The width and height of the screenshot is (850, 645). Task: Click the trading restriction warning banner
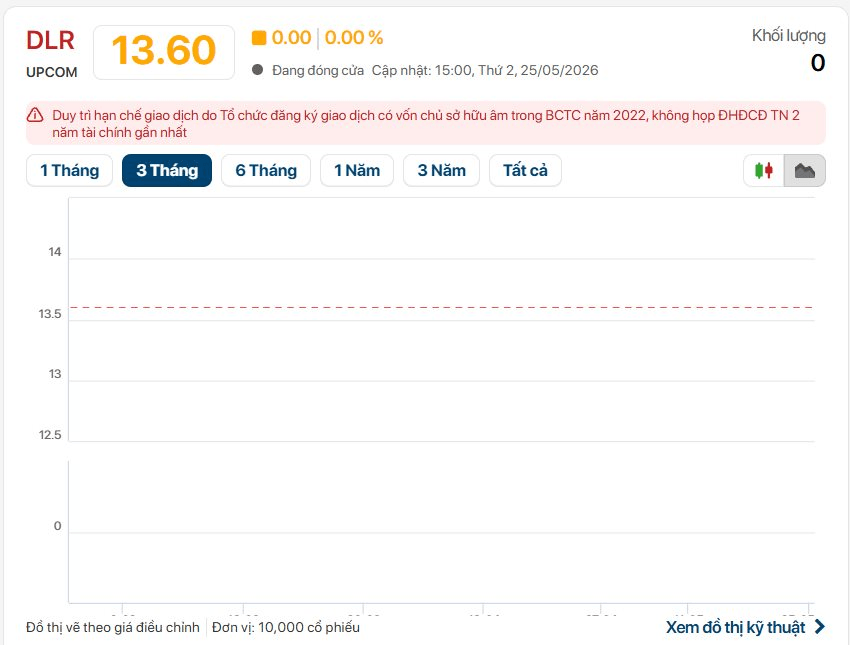(426, 123)
